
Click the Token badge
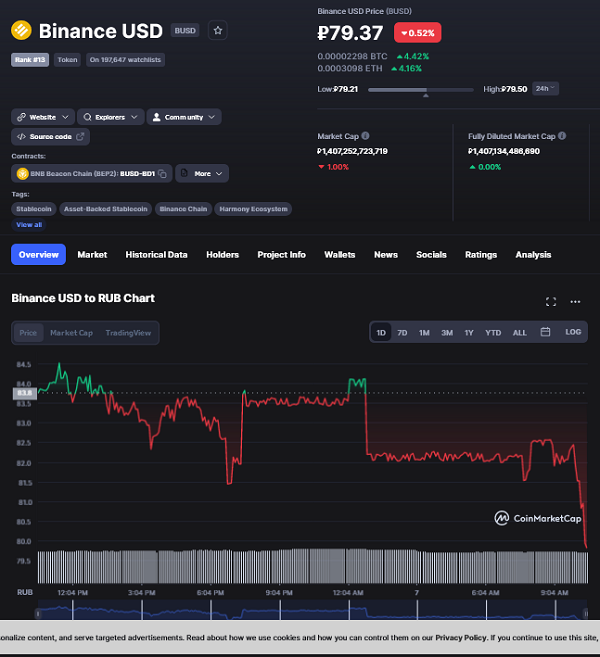point(67,59)
